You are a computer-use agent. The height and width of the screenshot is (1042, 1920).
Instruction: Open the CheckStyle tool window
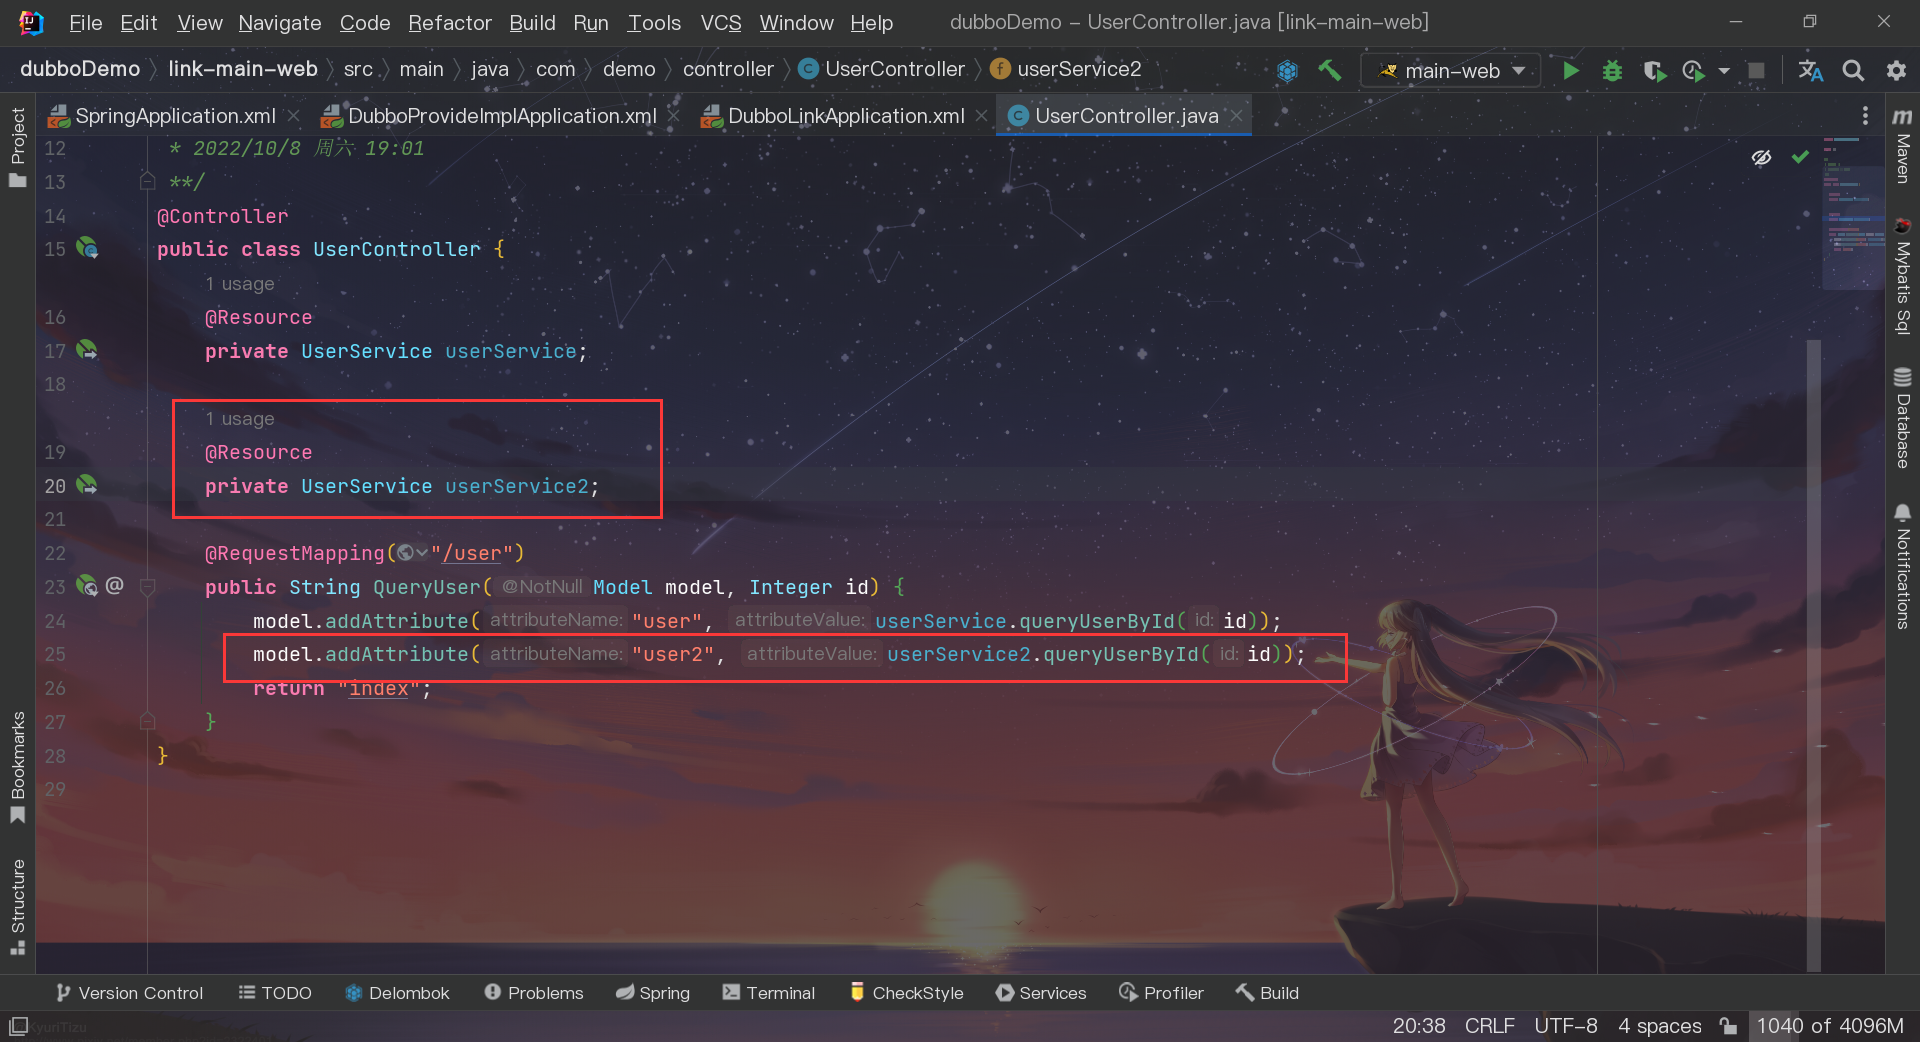tap(907, 993)
